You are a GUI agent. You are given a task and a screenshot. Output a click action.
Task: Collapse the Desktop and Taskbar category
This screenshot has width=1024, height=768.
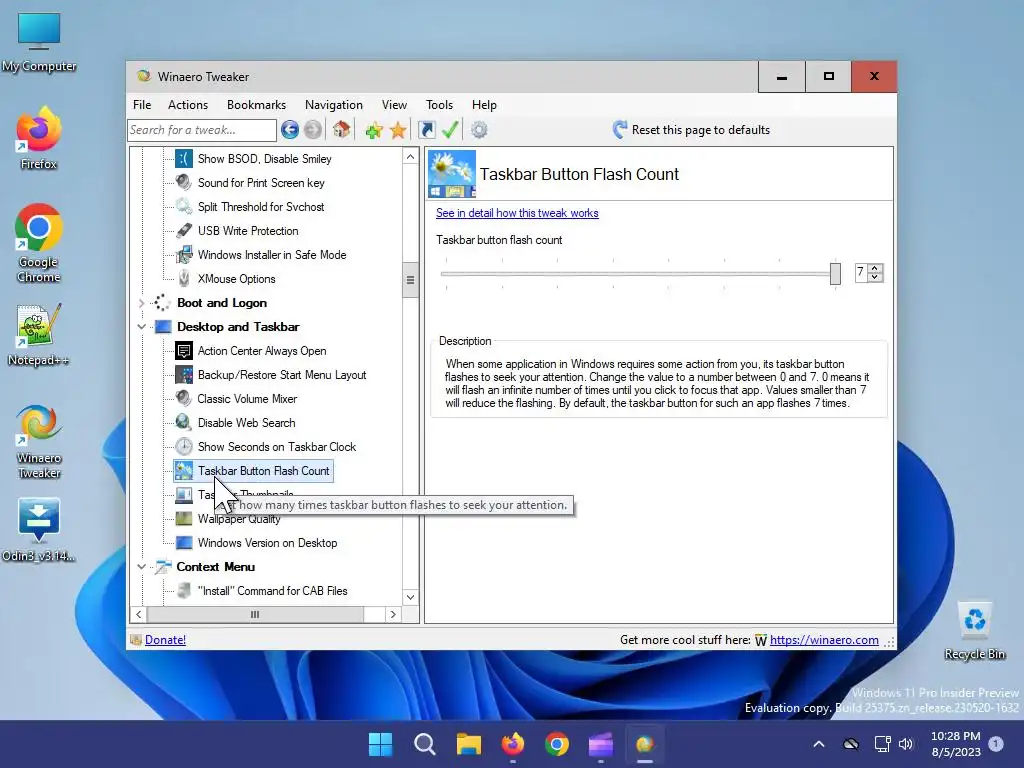coord(142,327)
